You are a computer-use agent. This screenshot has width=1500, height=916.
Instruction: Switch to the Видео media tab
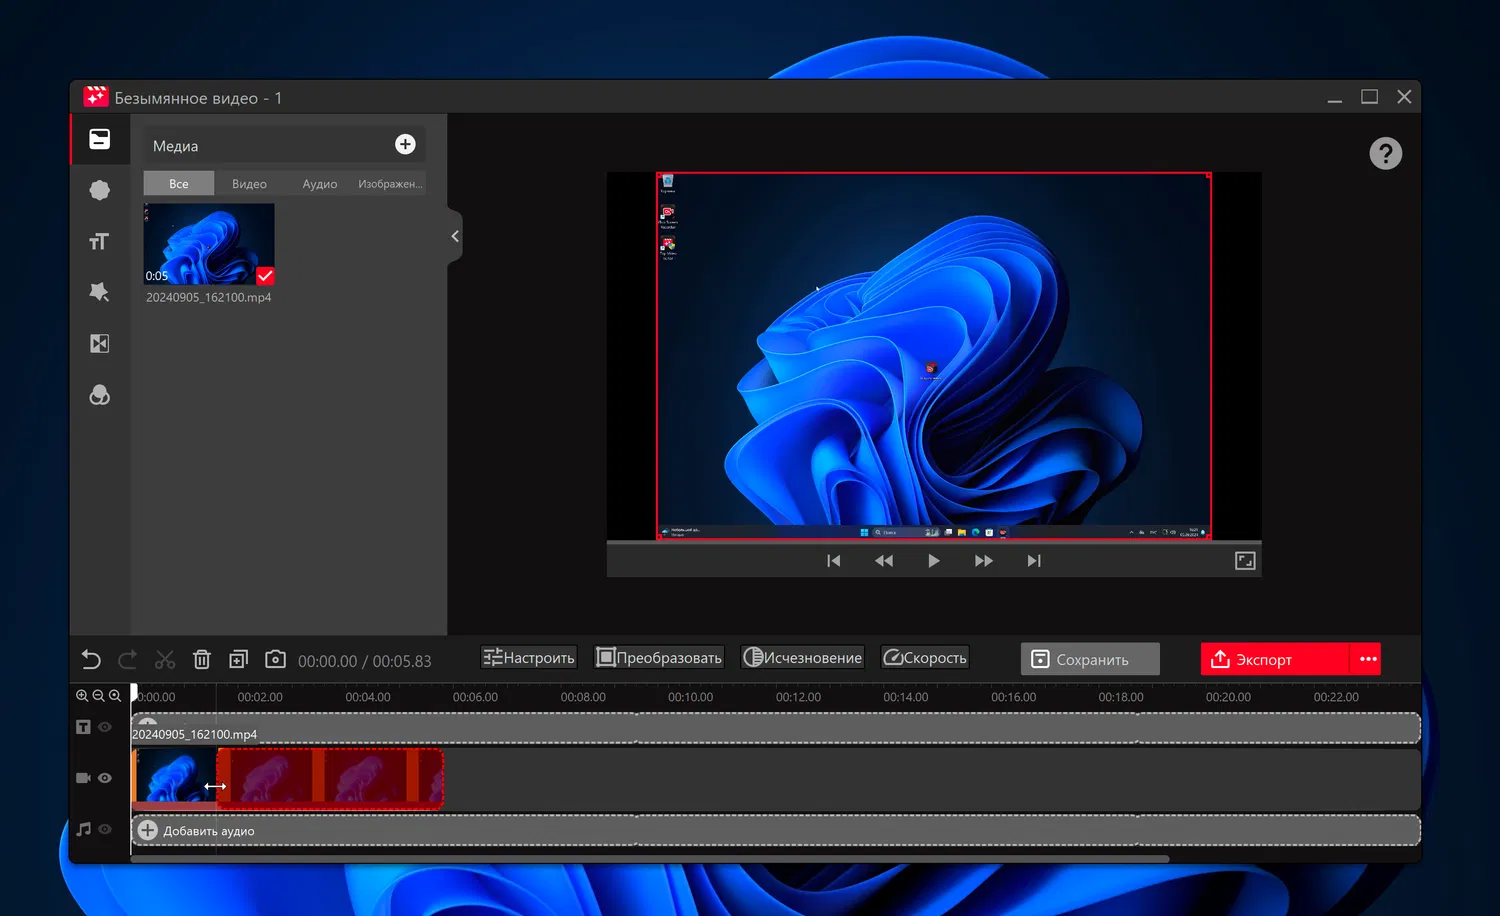click(249, 184)
